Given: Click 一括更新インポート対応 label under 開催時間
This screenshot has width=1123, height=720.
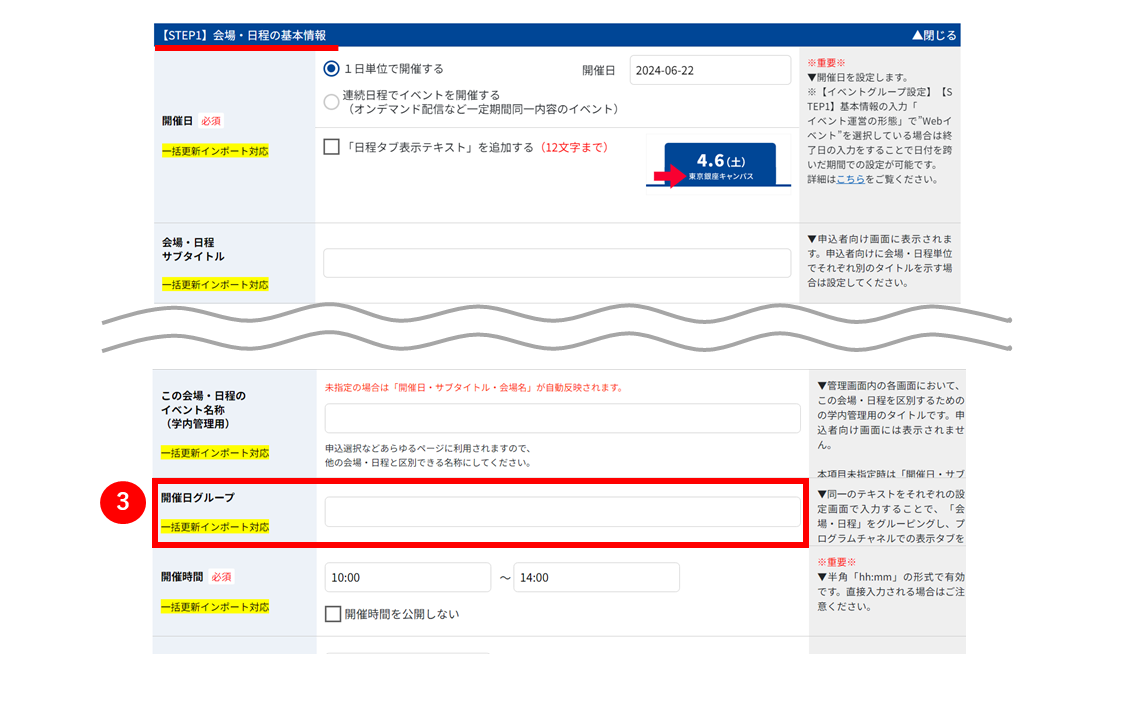Looking at the screenshot, I should (x=215, y=607).
